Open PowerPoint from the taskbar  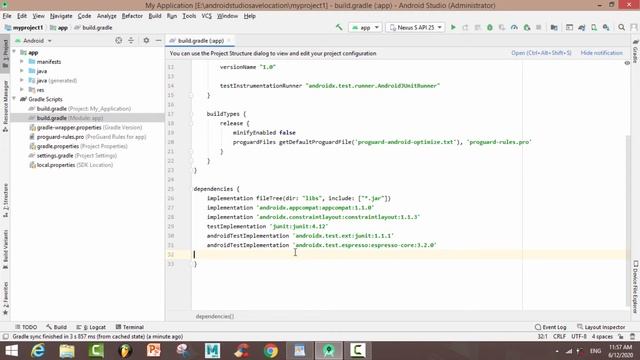pyautogui.click(x=154, y=351)
